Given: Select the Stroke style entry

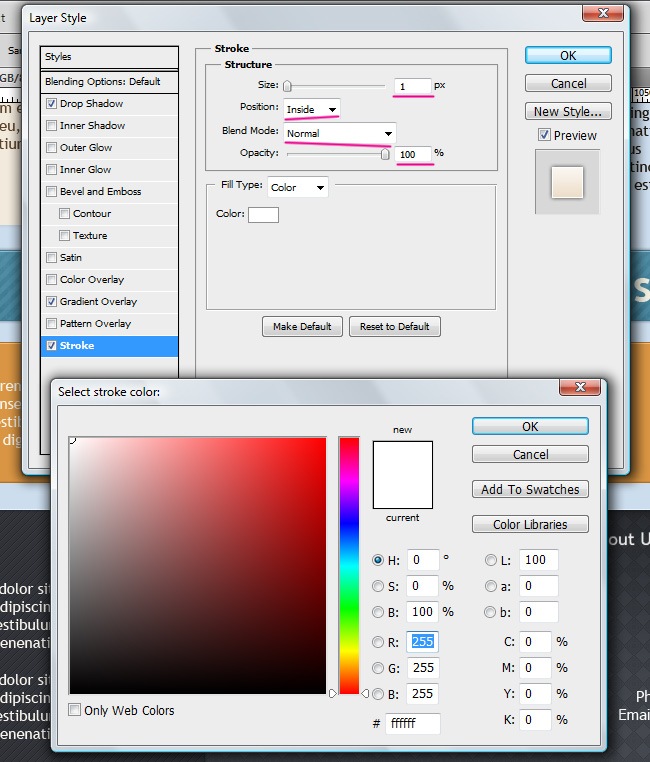Looking at the screenshot, I should pos(109,346).
